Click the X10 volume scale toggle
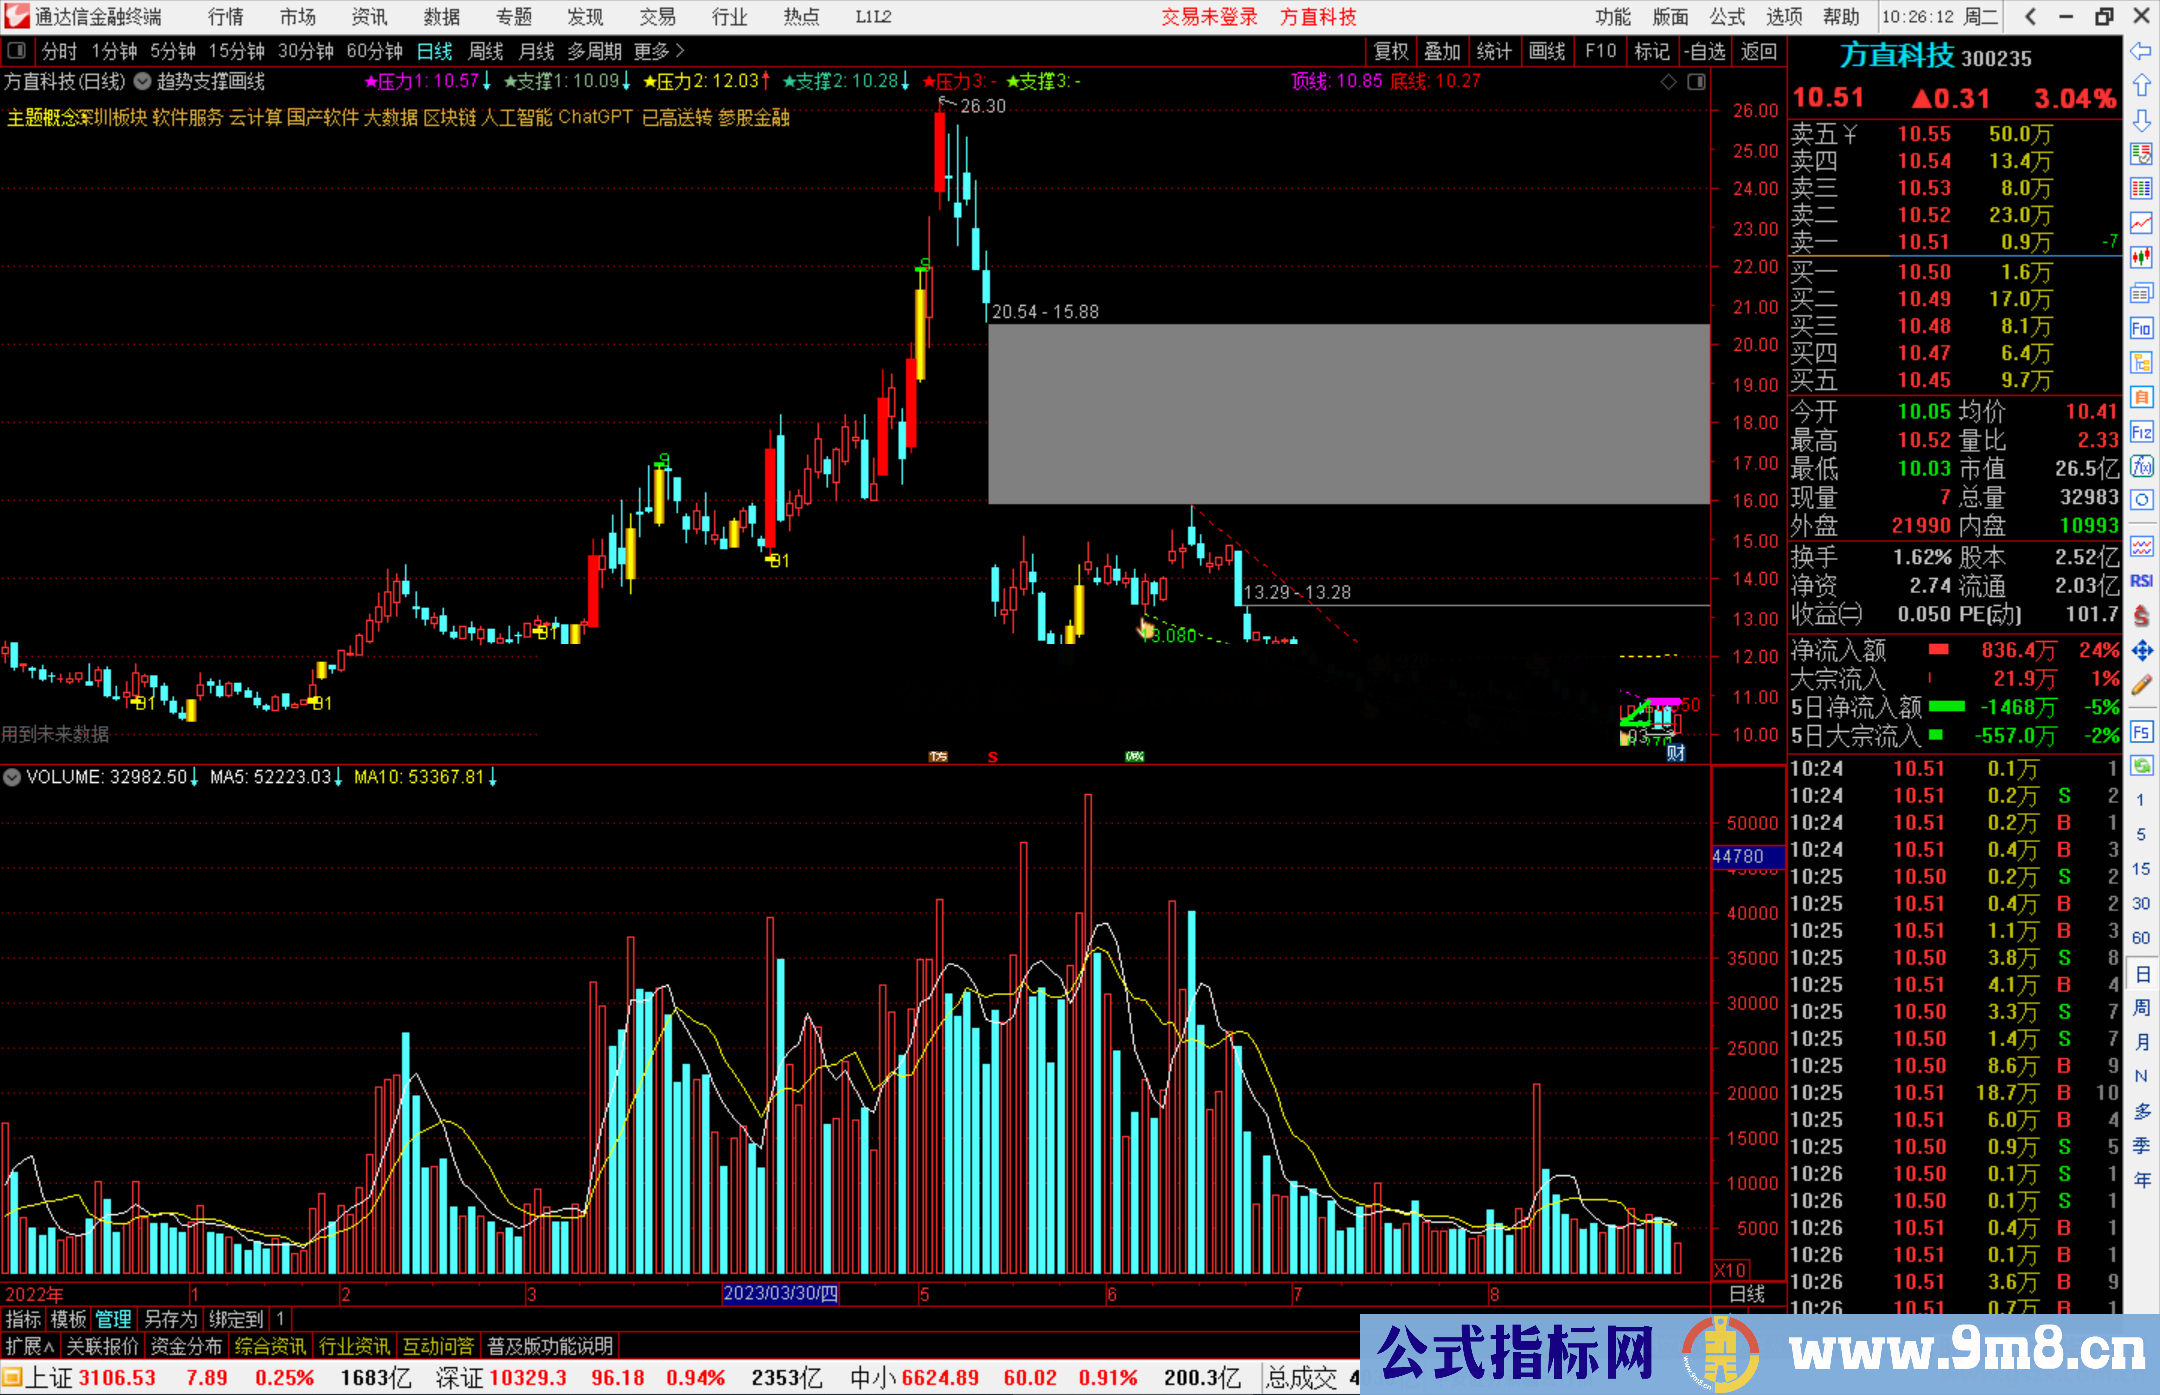Viewport: 2160px width, 1395px height. [1731, 1269]
